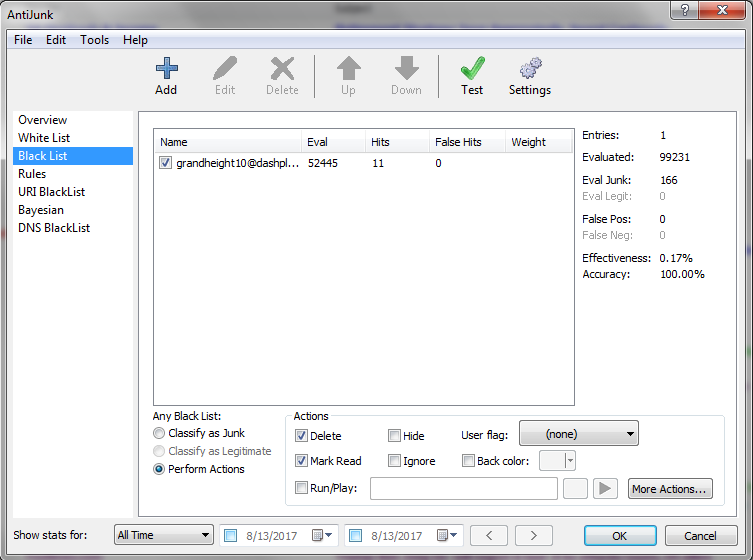The width and height of the screenshot is (753, 560).
Task: Click the Delete X toolbar icon
Action: 282,68
